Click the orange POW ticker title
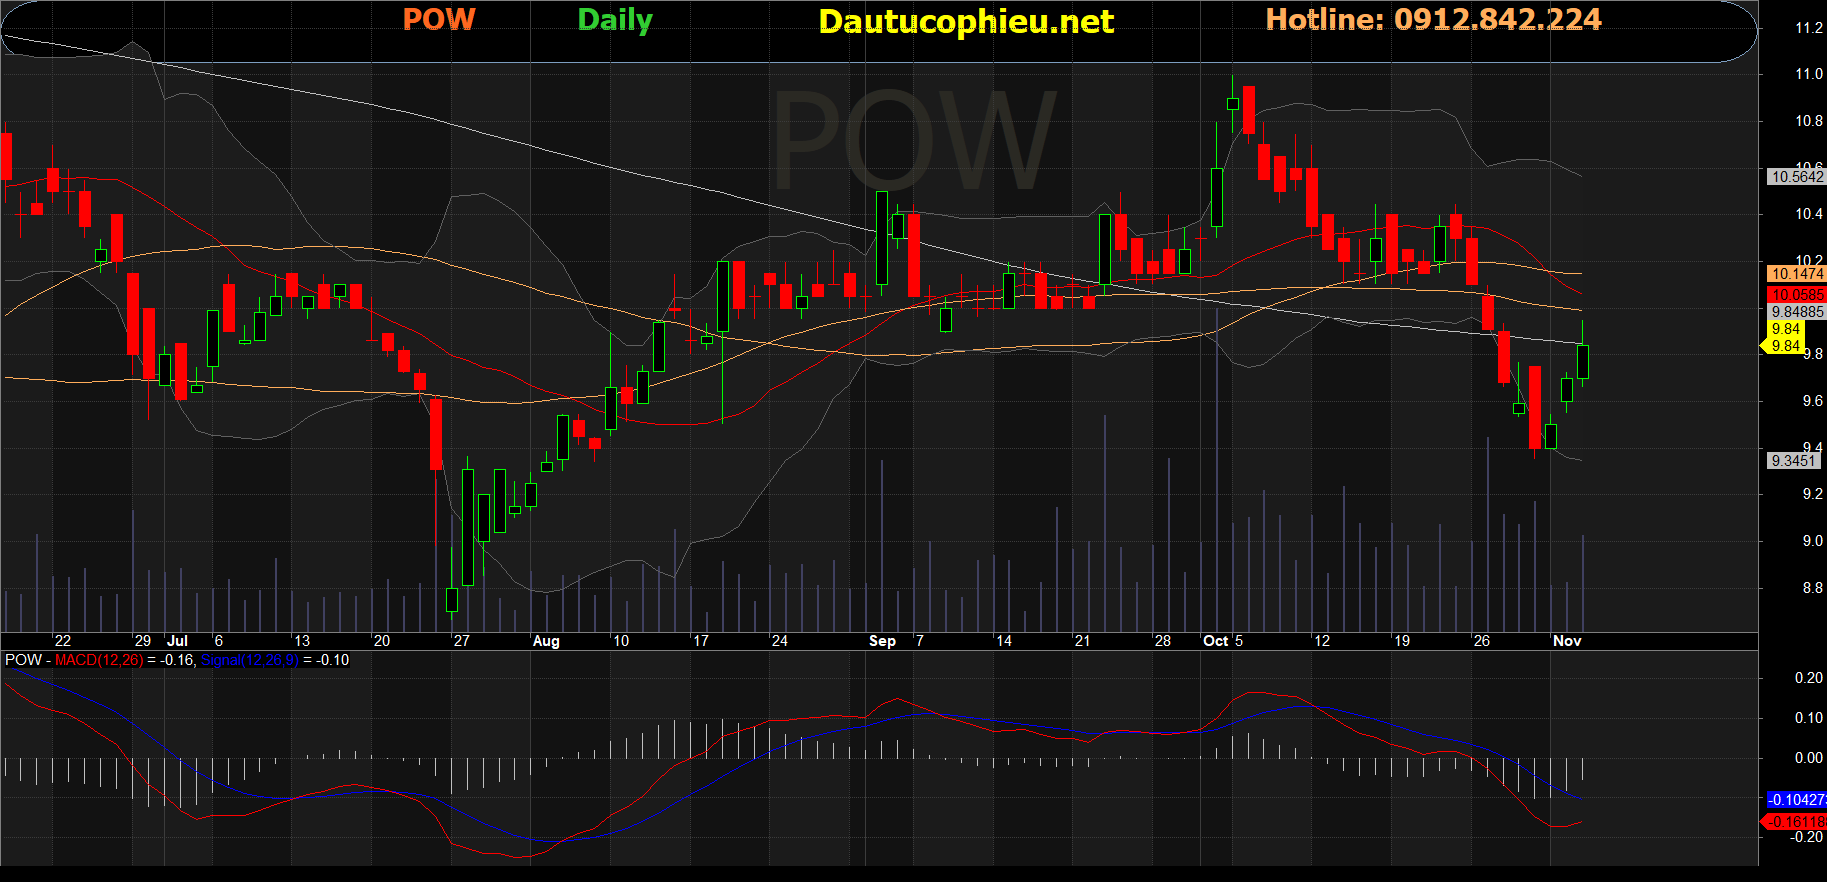This screenshot has width=1827, height=882. tap(439, 19)
